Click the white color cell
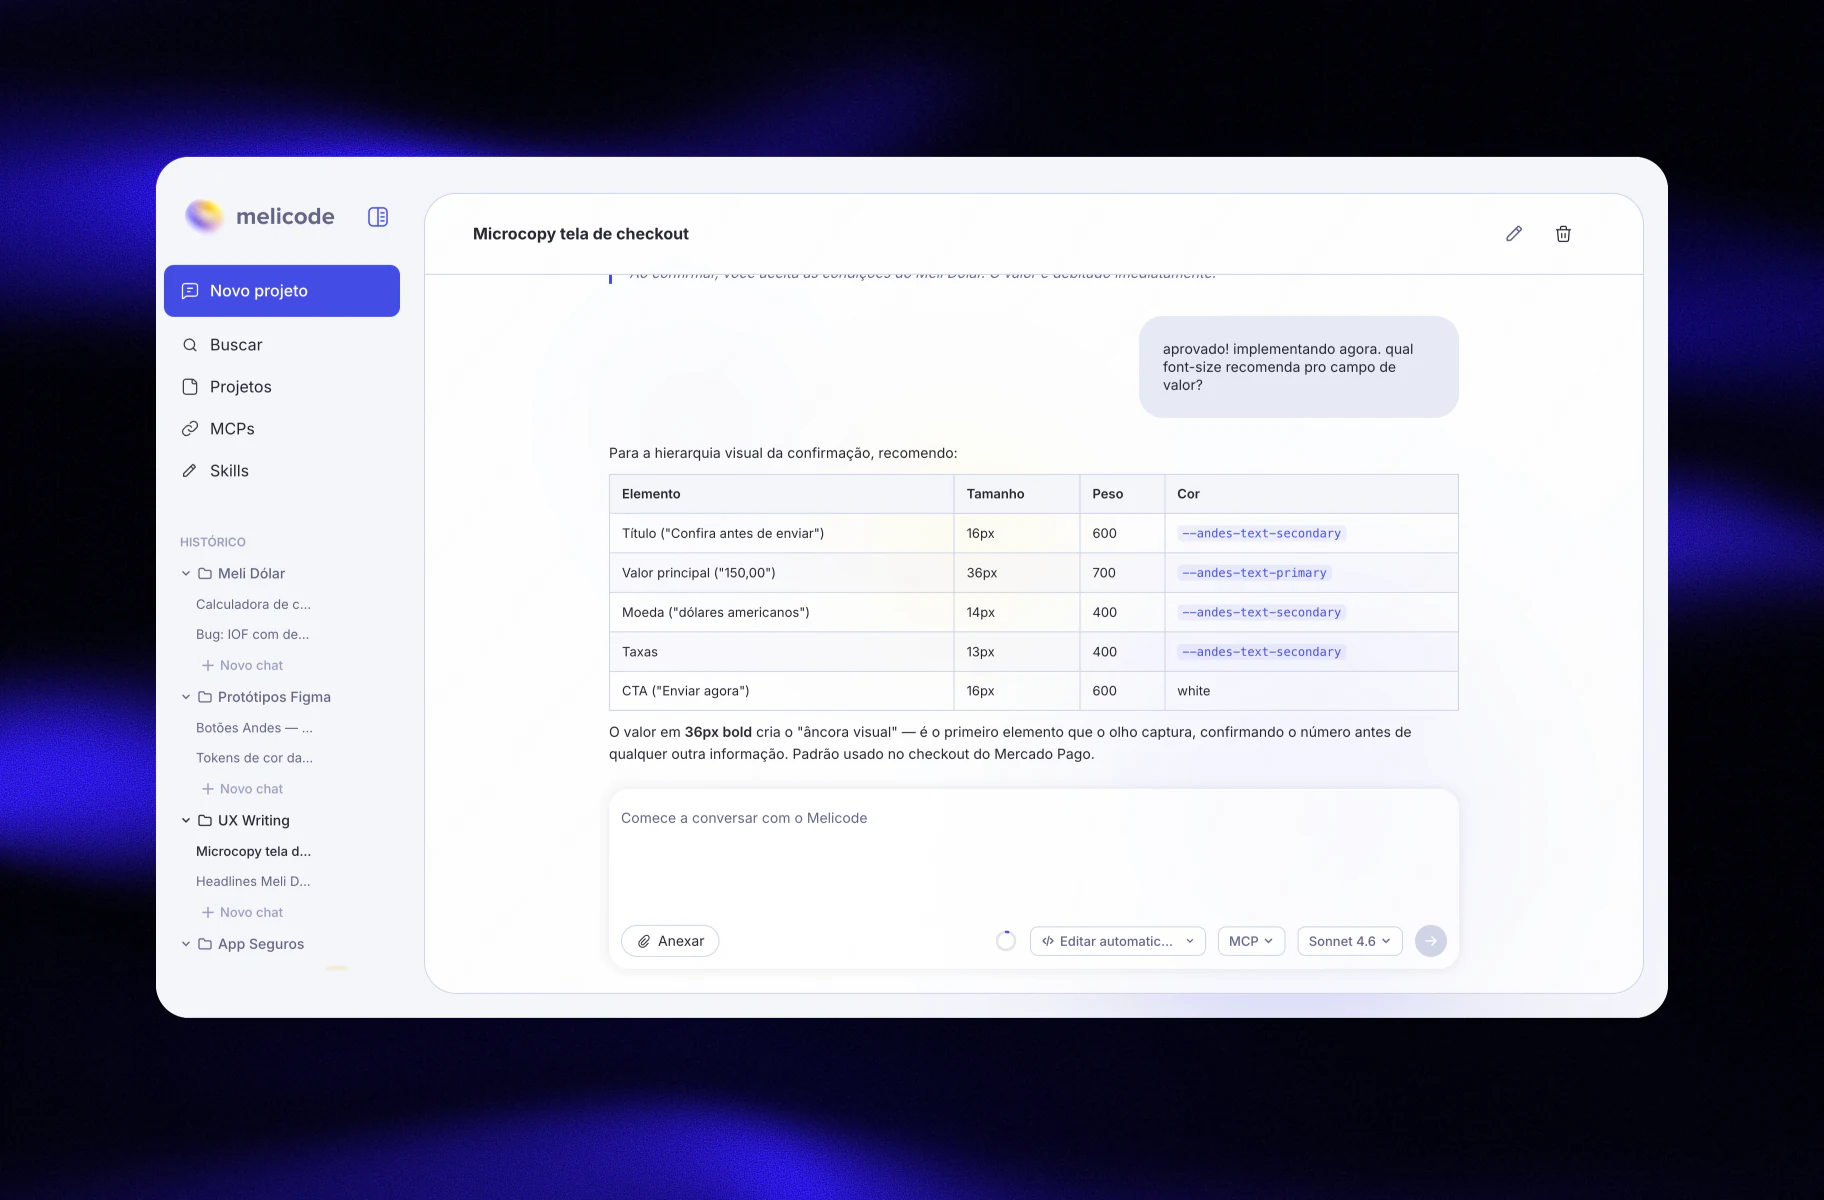 click(1311, 691)
